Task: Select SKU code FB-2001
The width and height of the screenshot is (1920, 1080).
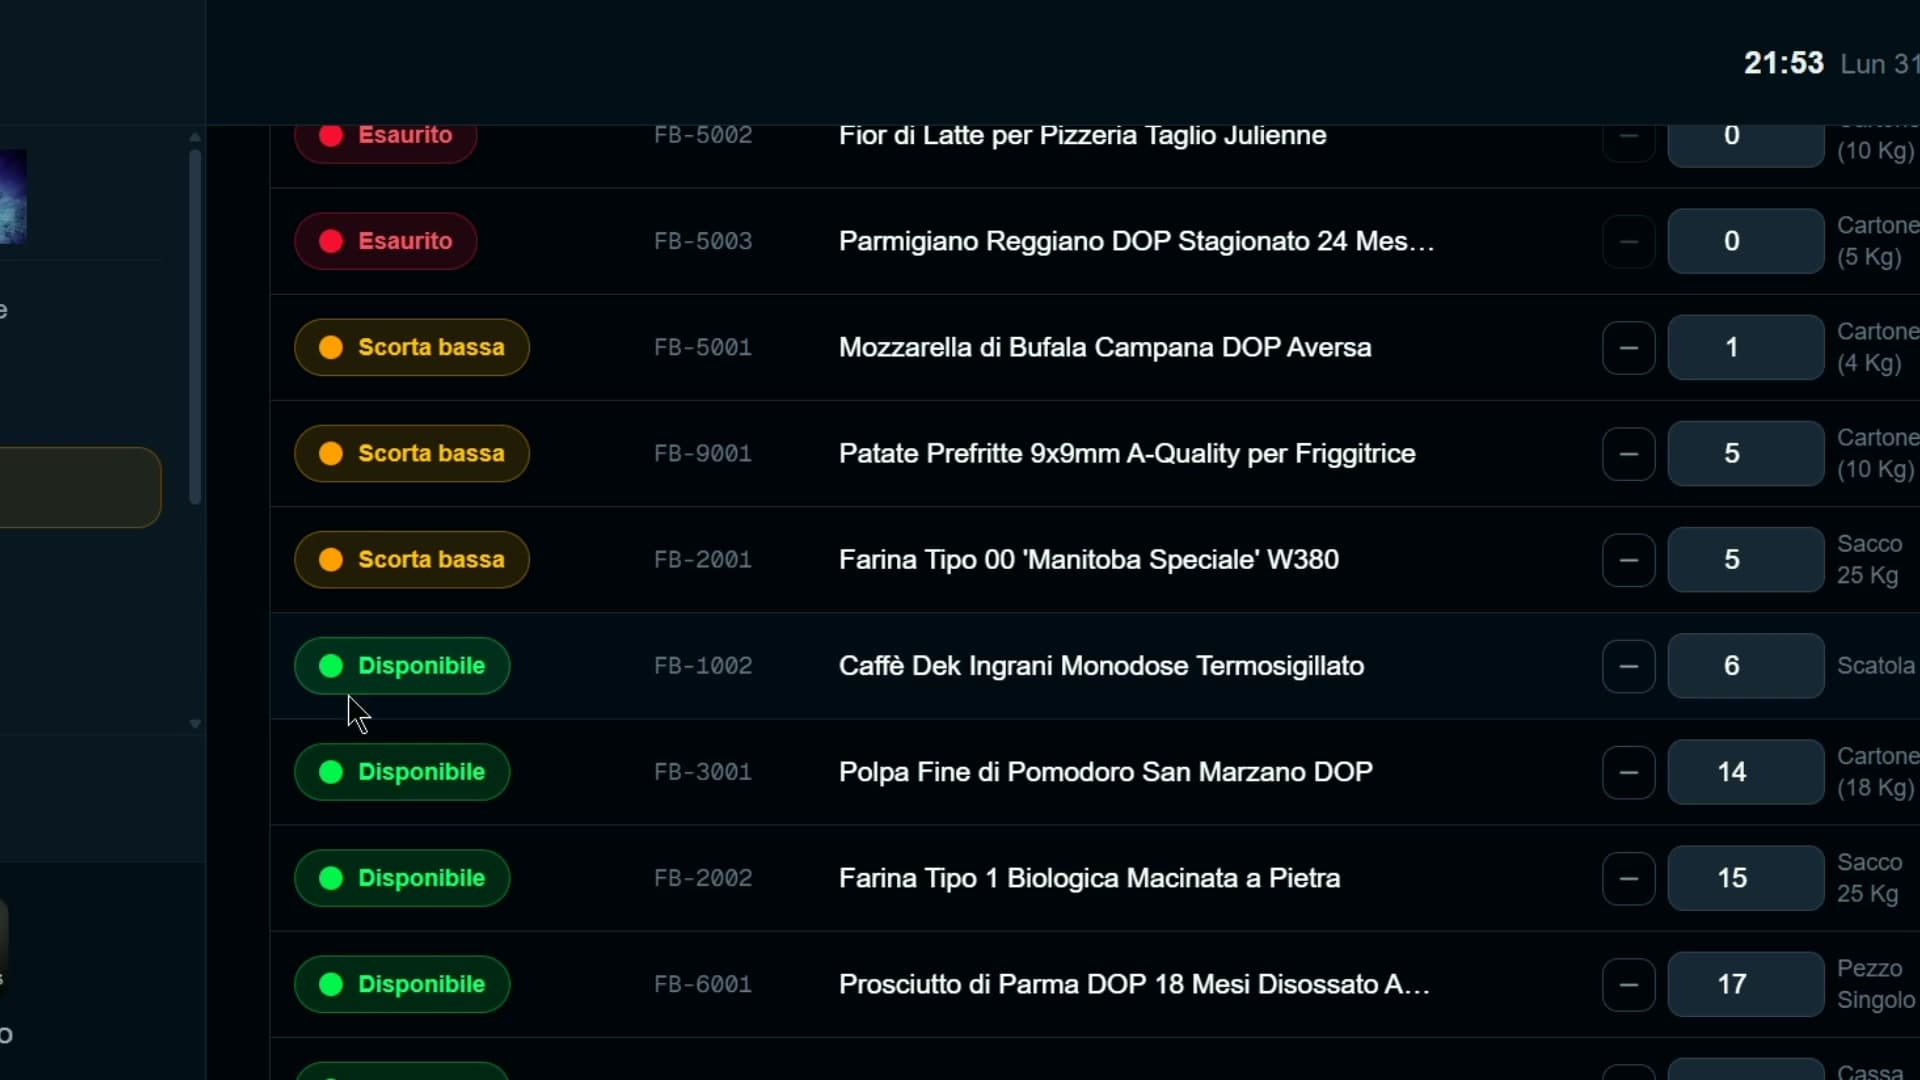Action: pyautogui.click(x=703, y=559)
